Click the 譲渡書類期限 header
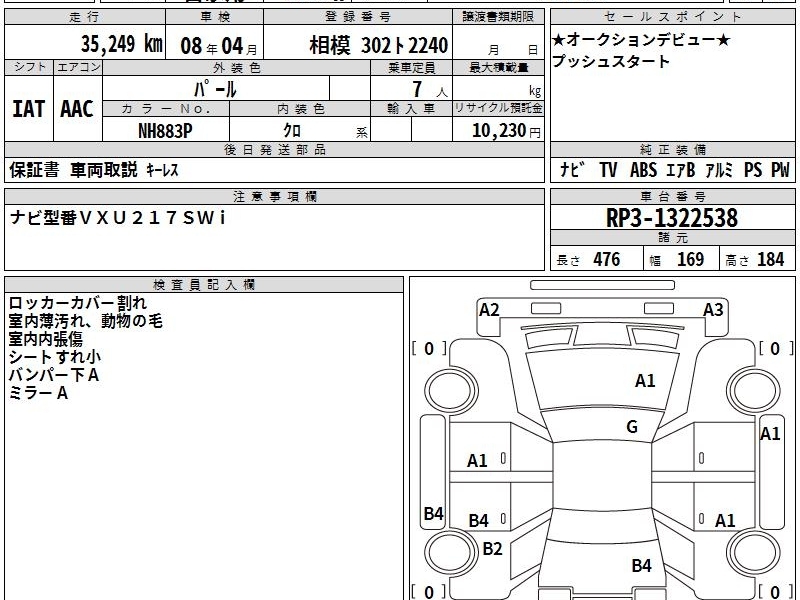This screenshot has height=600, width=800. coord(498,17)
